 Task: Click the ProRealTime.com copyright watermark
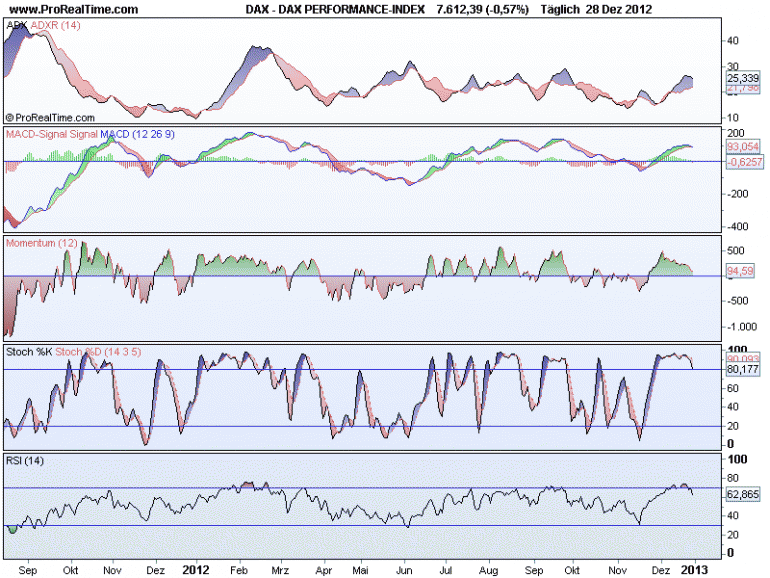click(50, 118)
